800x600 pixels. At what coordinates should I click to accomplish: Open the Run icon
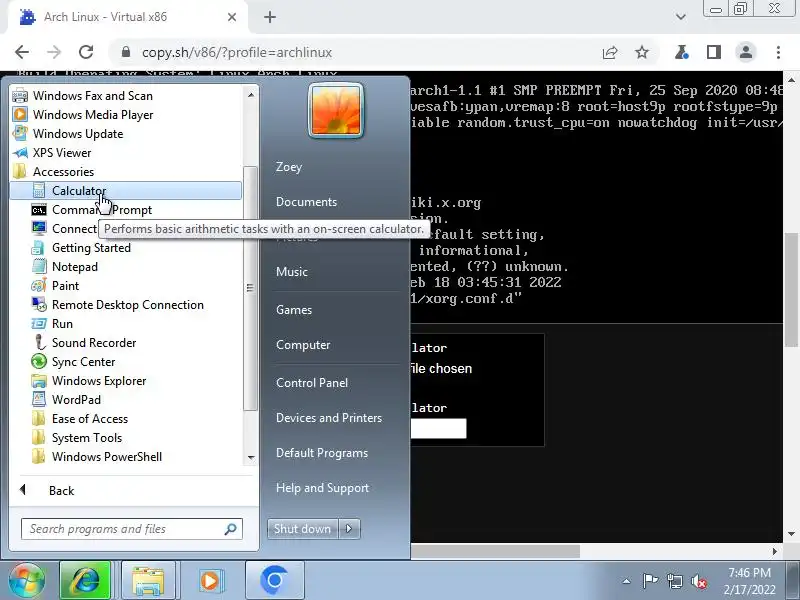[39, 324]
